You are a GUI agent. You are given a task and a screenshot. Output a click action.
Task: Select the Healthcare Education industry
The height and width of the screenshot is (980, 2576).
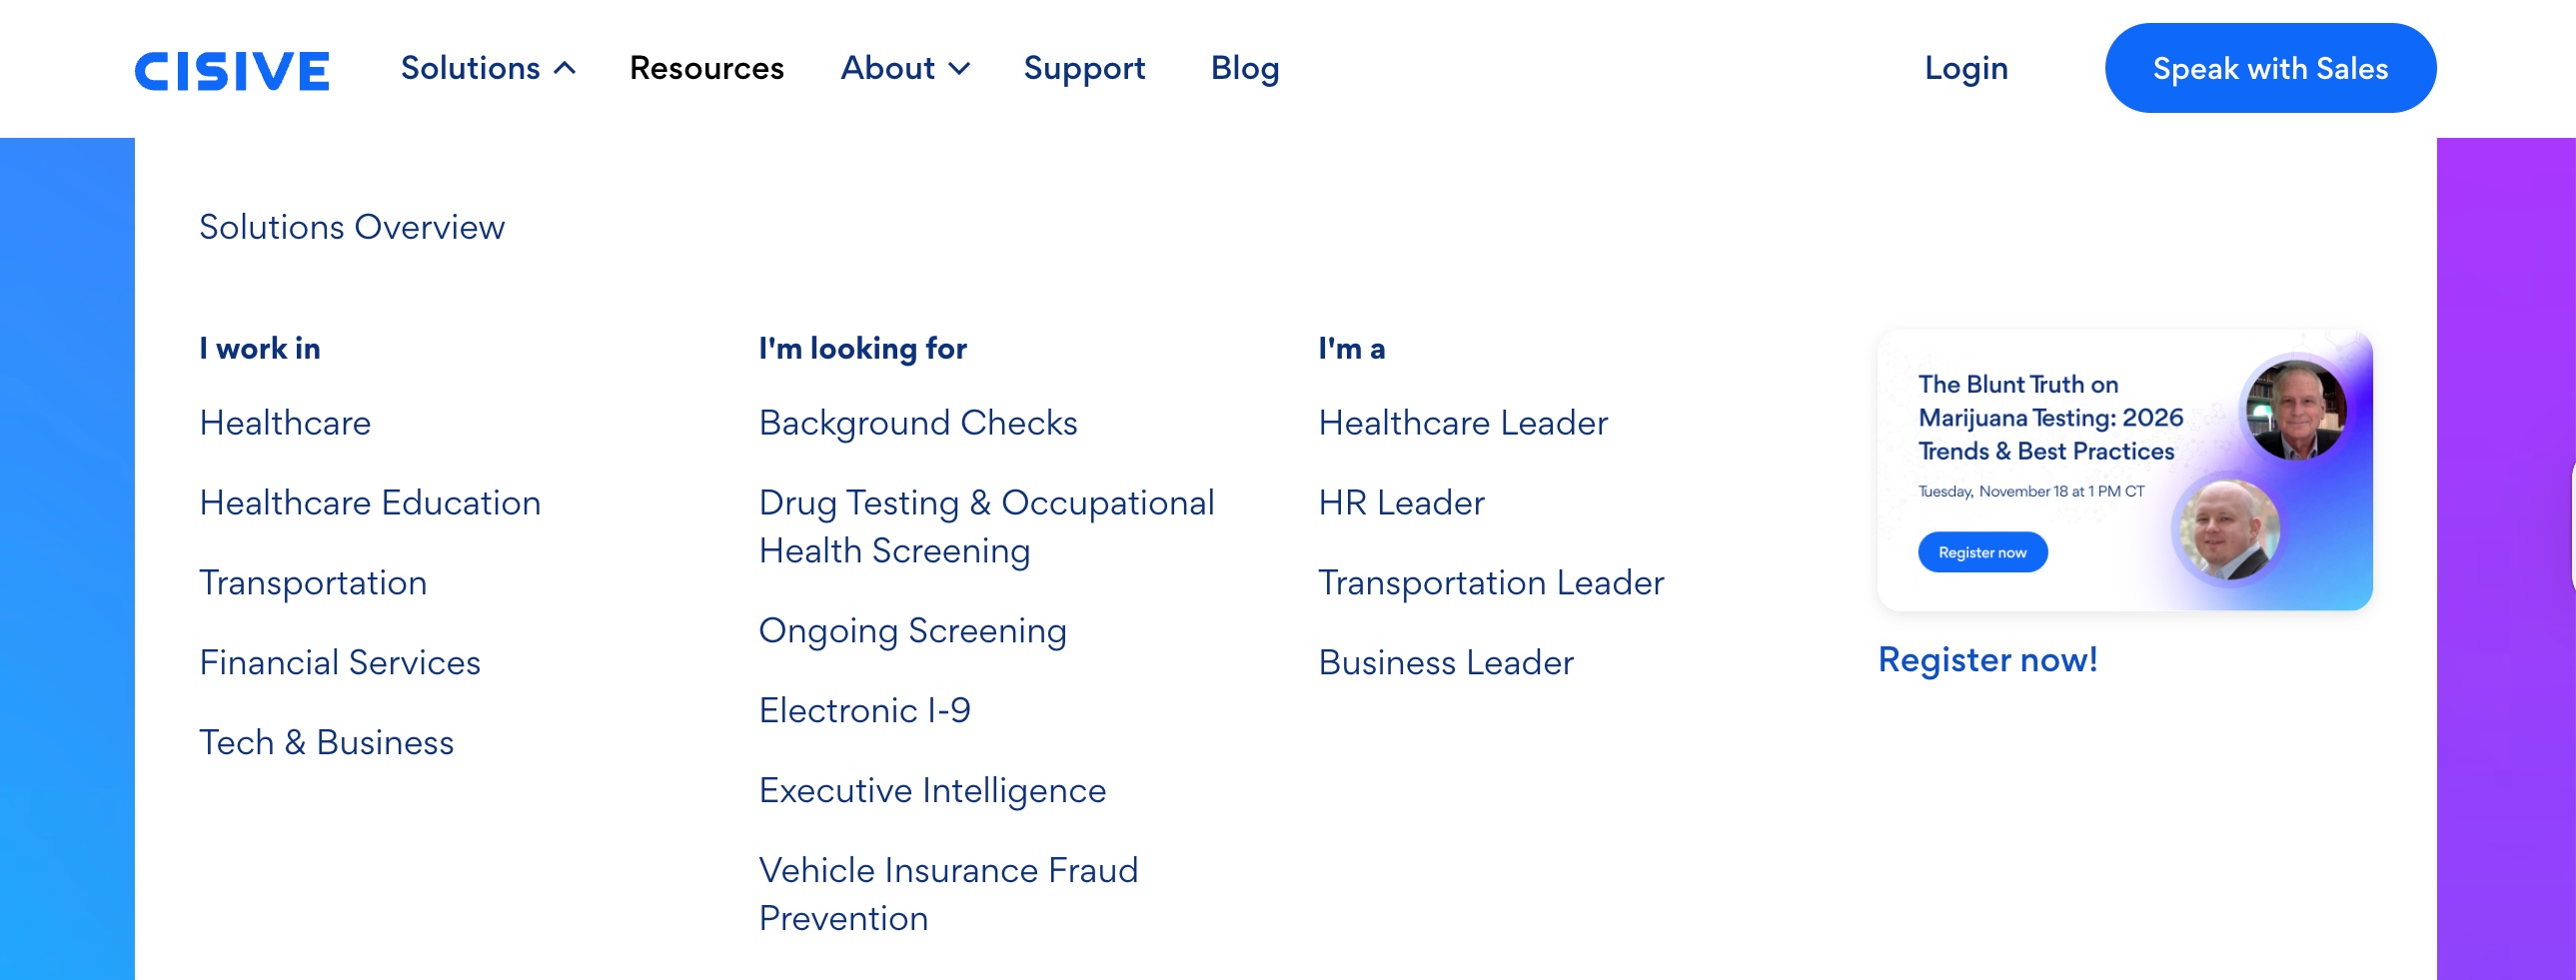click(x=370, y=502)
